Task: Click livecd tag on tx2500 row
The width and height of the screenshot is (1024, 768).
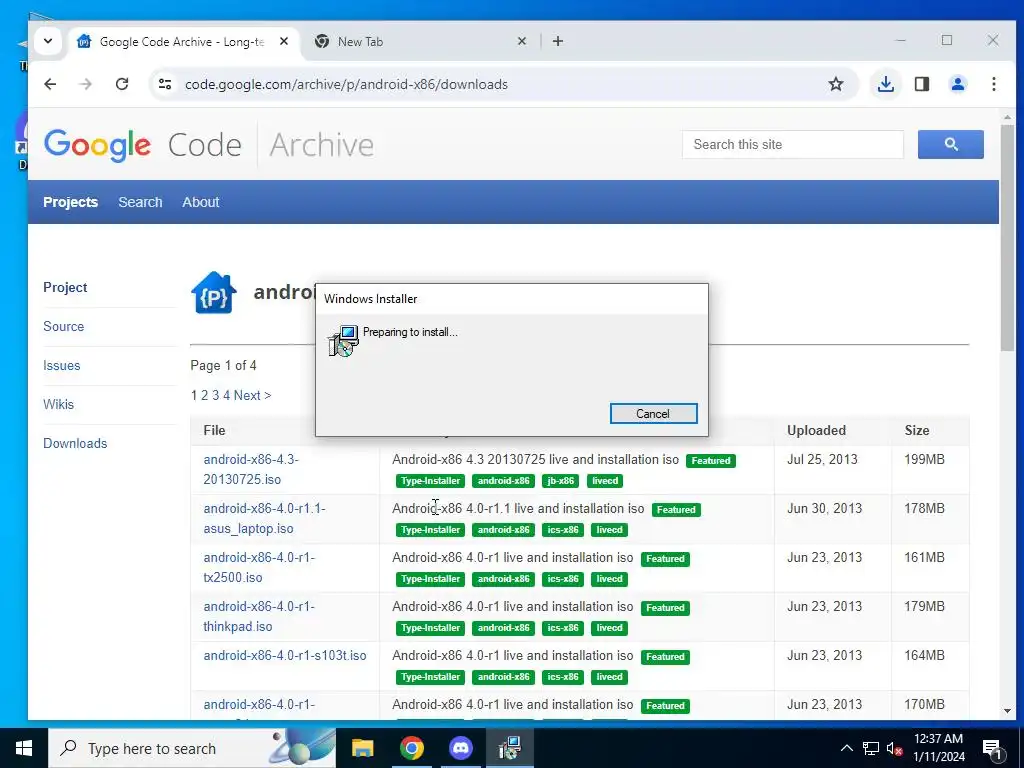Action: click(x=609, y=579)
